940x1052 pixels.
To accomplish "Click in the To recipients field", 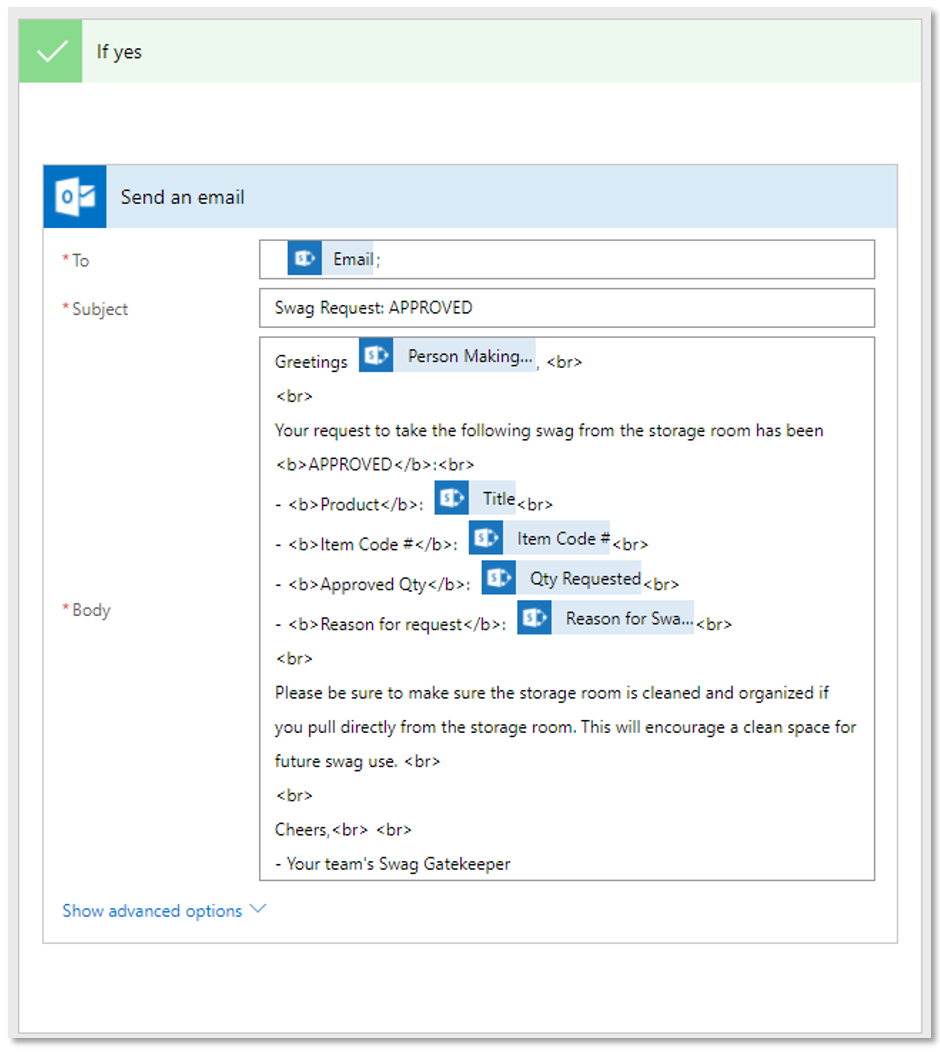I will [620, 259].
